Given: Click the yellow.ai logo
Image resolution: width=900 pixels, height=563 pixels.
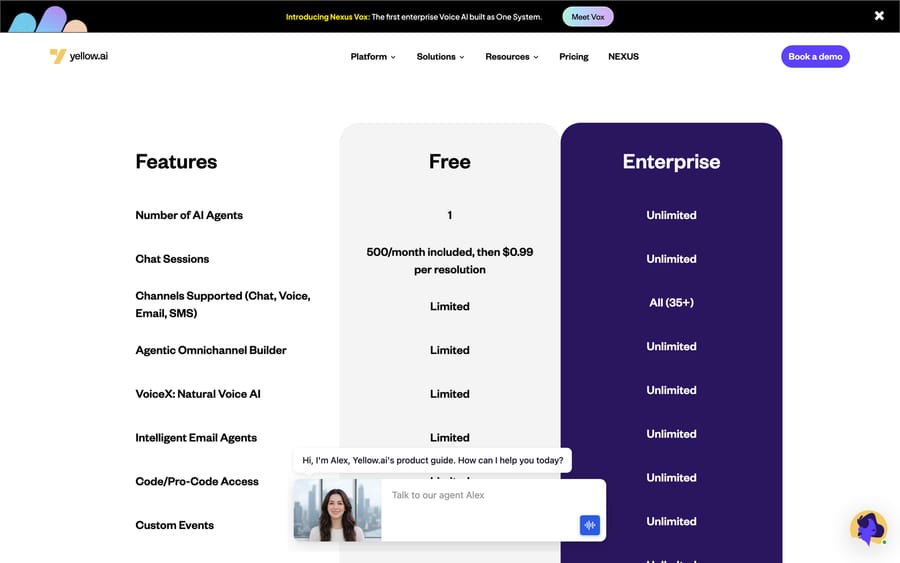Looking at the screenshot, I should click(79, 56).
